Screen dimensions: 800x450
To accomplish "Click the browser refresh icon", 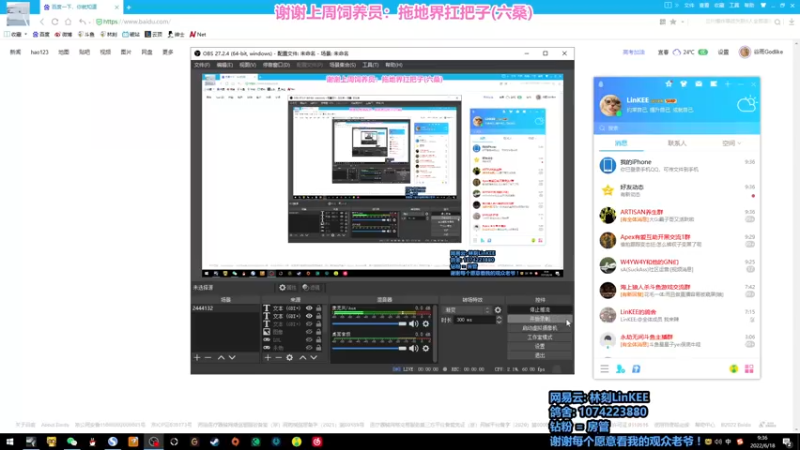I will pyautogui.click(x=55, y=21).
